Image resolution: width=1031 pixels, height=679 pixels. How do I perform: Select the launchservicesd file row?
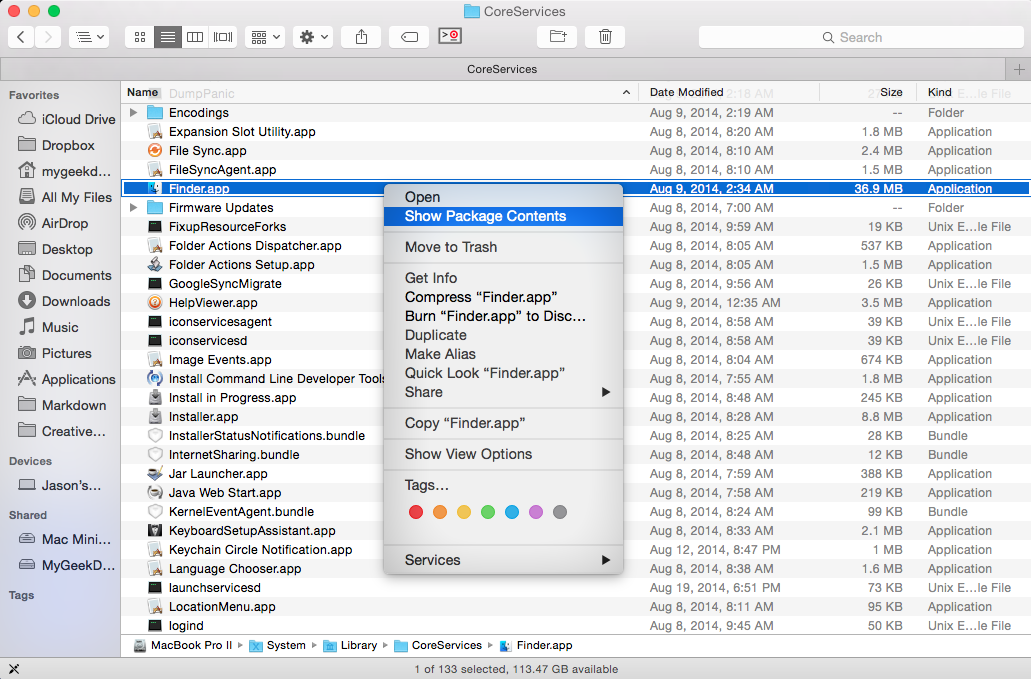(575, 588)
